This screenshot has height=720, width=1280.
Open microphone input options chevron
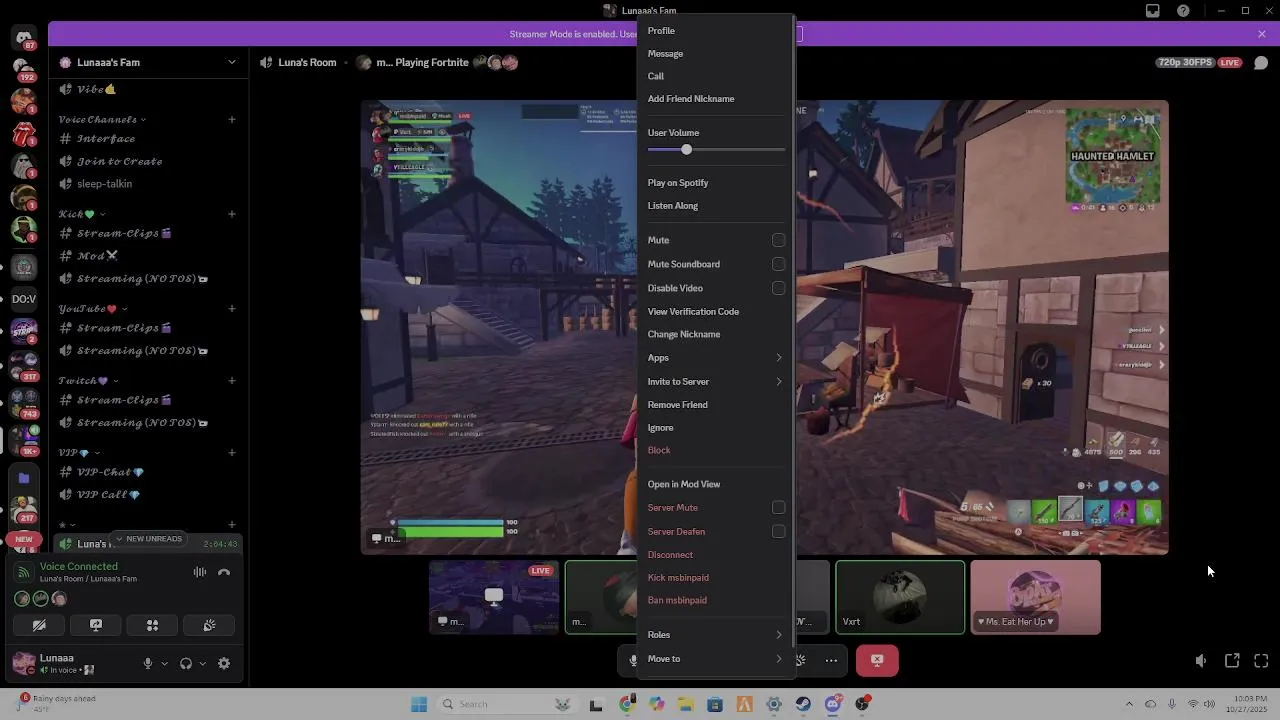(164, 663)
